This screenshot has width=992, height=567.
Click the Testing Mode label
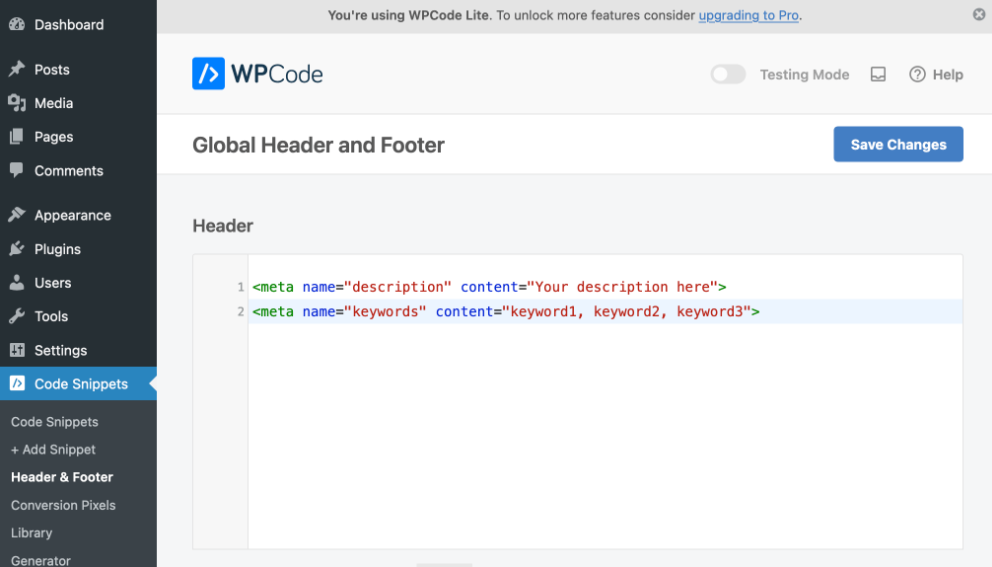pos(804,74)
